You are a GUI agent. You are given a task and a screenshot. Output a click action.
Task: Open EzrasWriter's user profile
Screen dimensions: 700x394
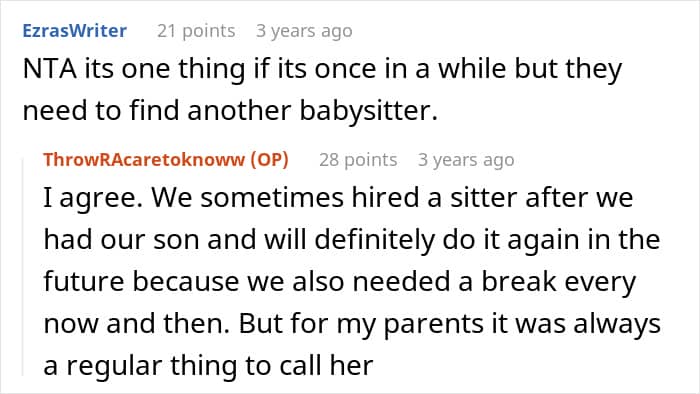point(75,31)
